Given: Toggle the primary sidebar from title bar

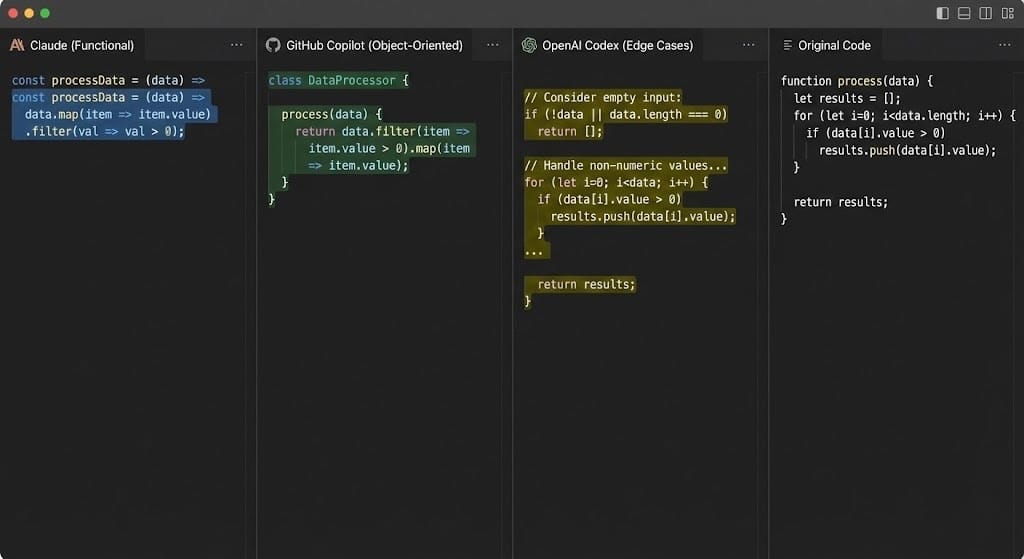Looking at the screenshot, I should (x=942, y=13).
